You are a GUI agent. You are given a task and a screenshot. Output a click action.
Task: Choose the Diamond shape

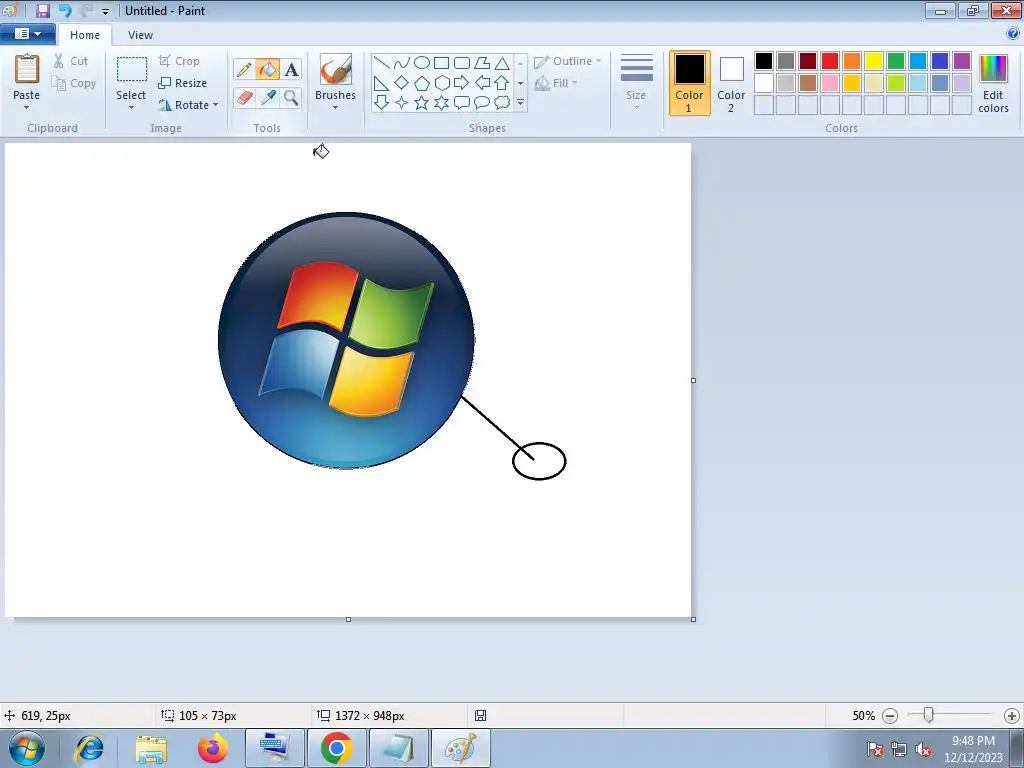pos(402,83)
